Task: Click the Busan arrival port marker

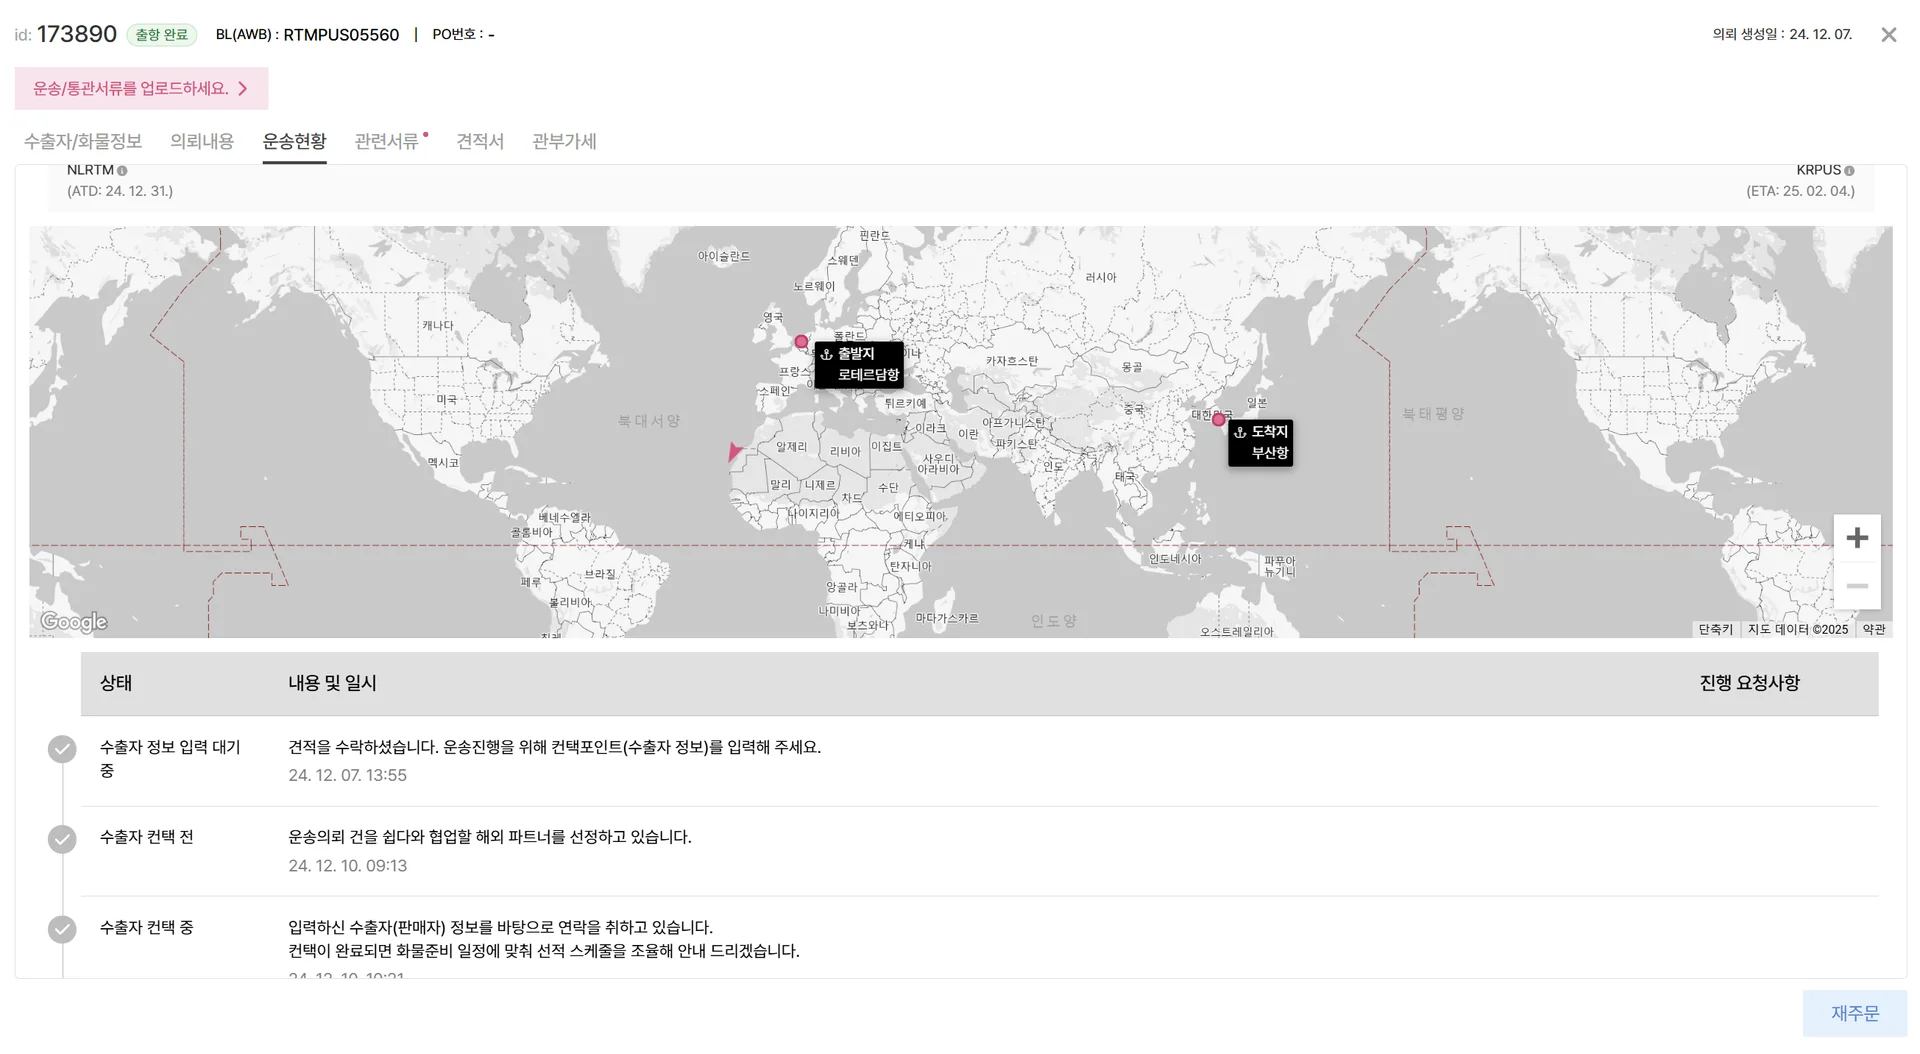Action: point(1218,420)
